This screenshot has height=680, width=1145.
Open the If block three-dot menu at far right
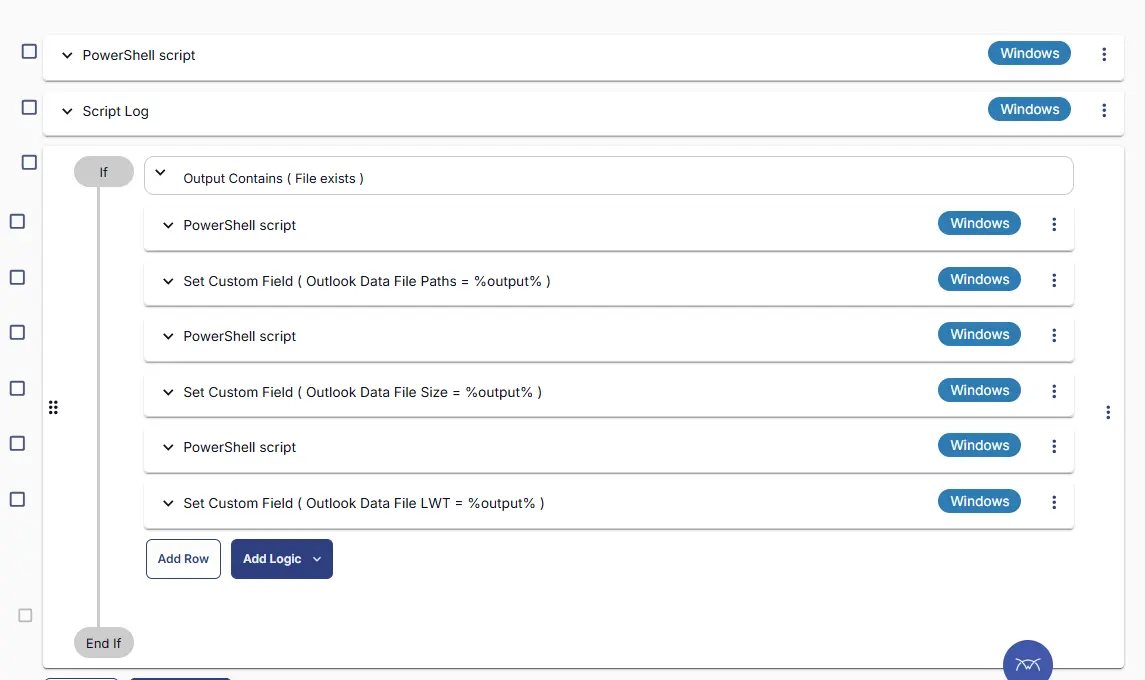[x=1108, y=413]
